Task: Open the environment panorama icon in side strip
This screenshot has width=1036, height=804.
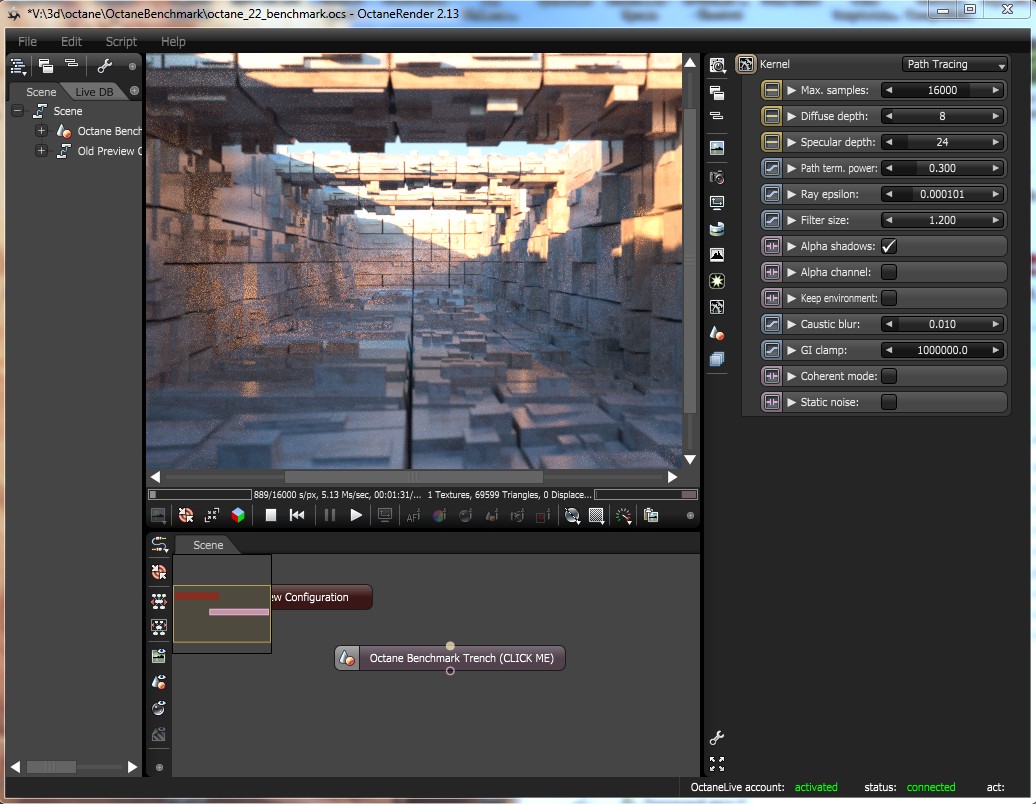Action: (x=717, y=229)
